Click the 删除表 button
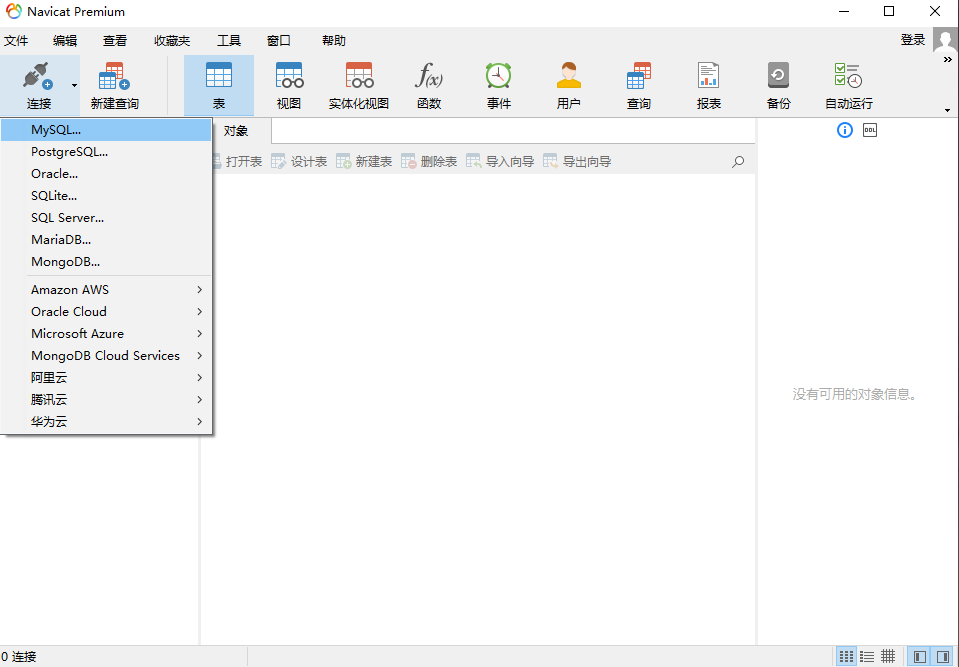The width and height of the screenshot is (959, 667). 429,161
